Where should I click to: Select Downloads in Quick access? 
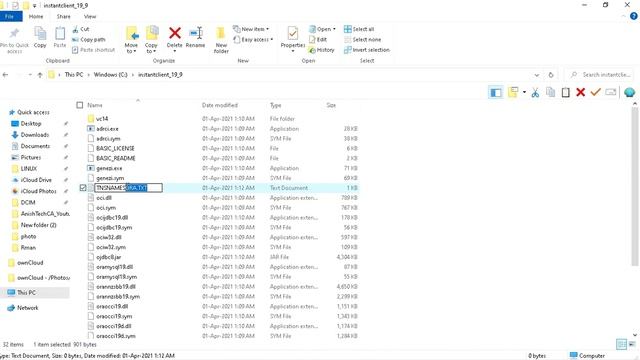click(35, 135)
